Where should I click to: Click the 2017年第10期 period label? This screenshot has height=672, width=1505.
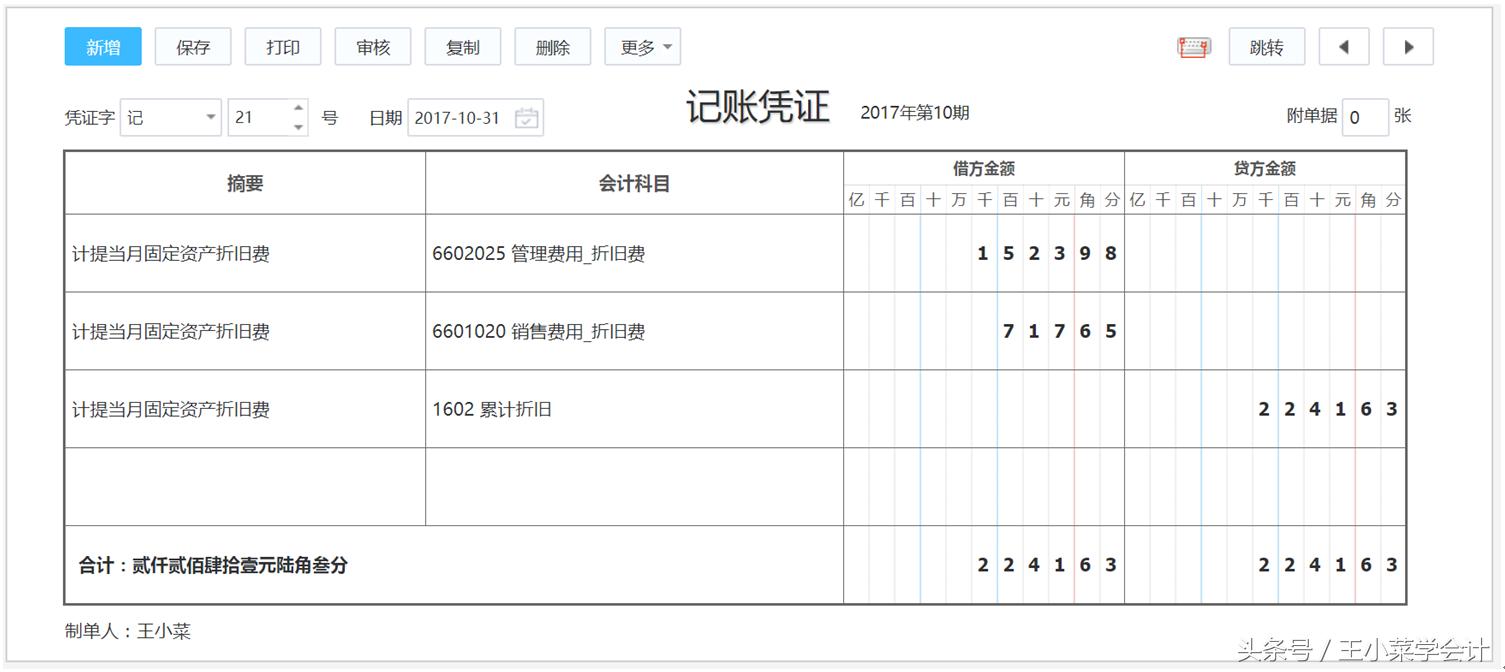tap(915, 113)
